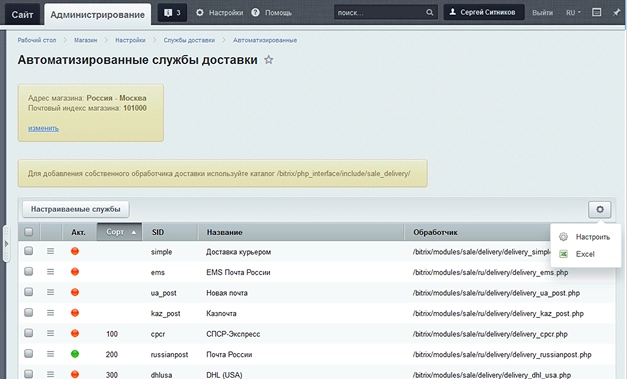Screen dimensions: 629x379
Task: Expand the left sidebar panel arrow
Action: pyautogui.click(x=6, y=244)
